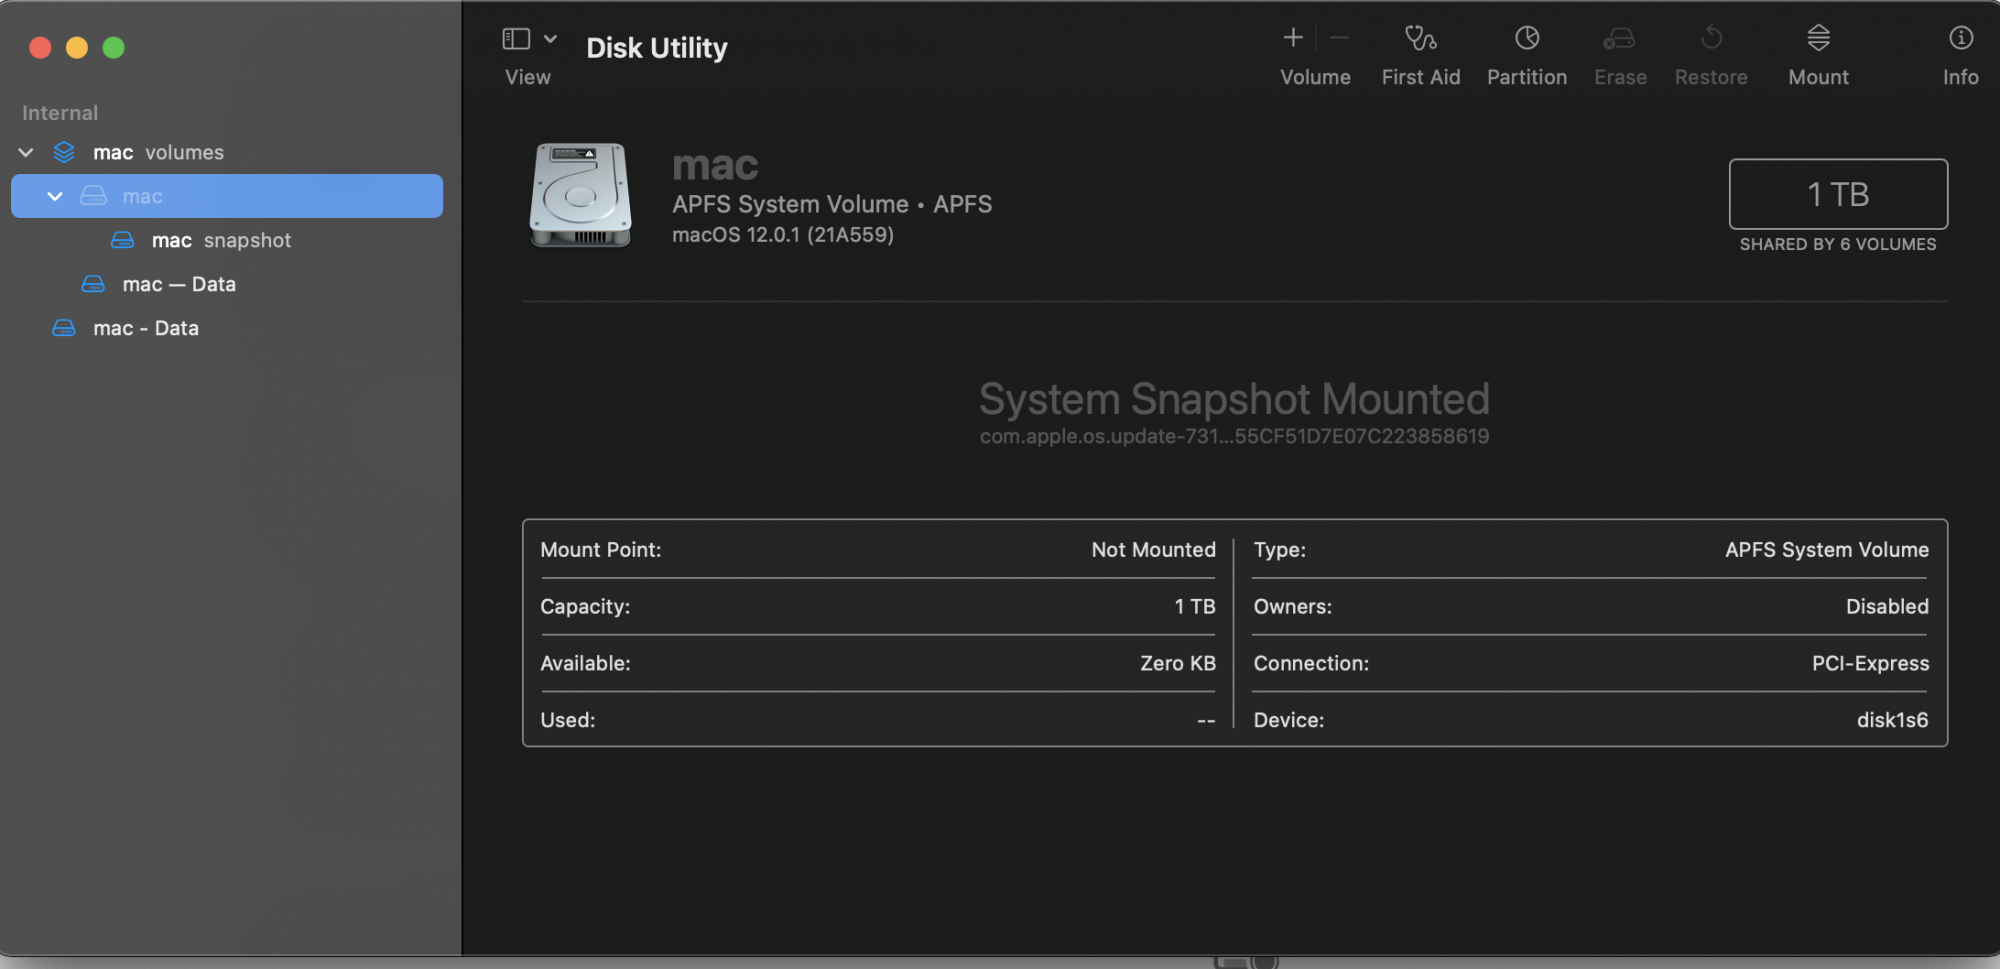
Task: Click the Mount icon
Action: point(1818,38)
